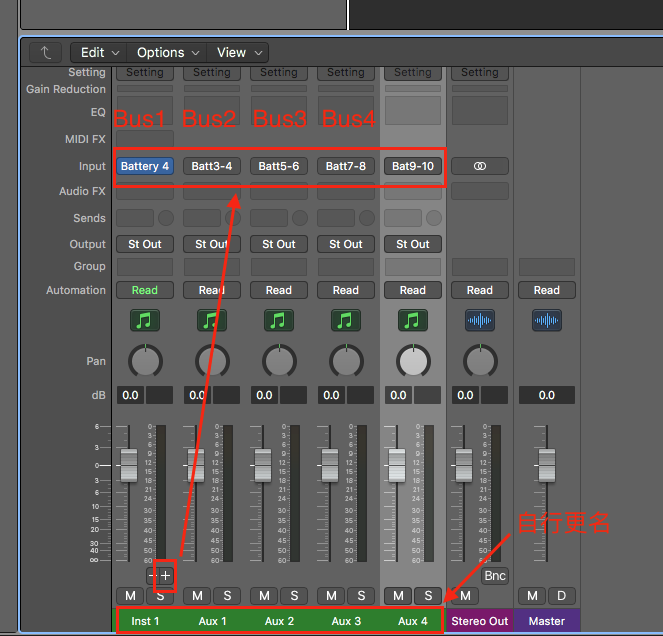Mute the Aux 2 channel

click(264, 596)
